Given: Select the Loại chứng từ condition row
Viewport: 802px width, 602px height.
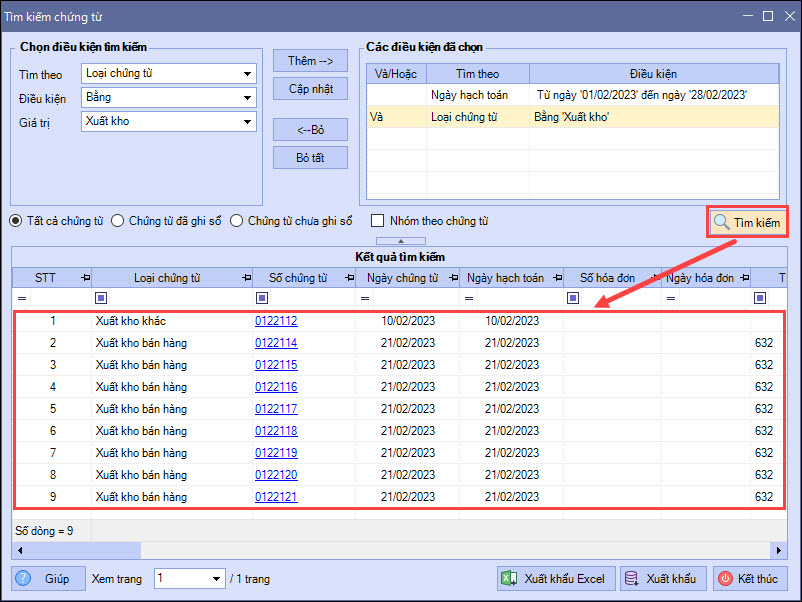Looking at the screenshot, I should click(571, 116).
